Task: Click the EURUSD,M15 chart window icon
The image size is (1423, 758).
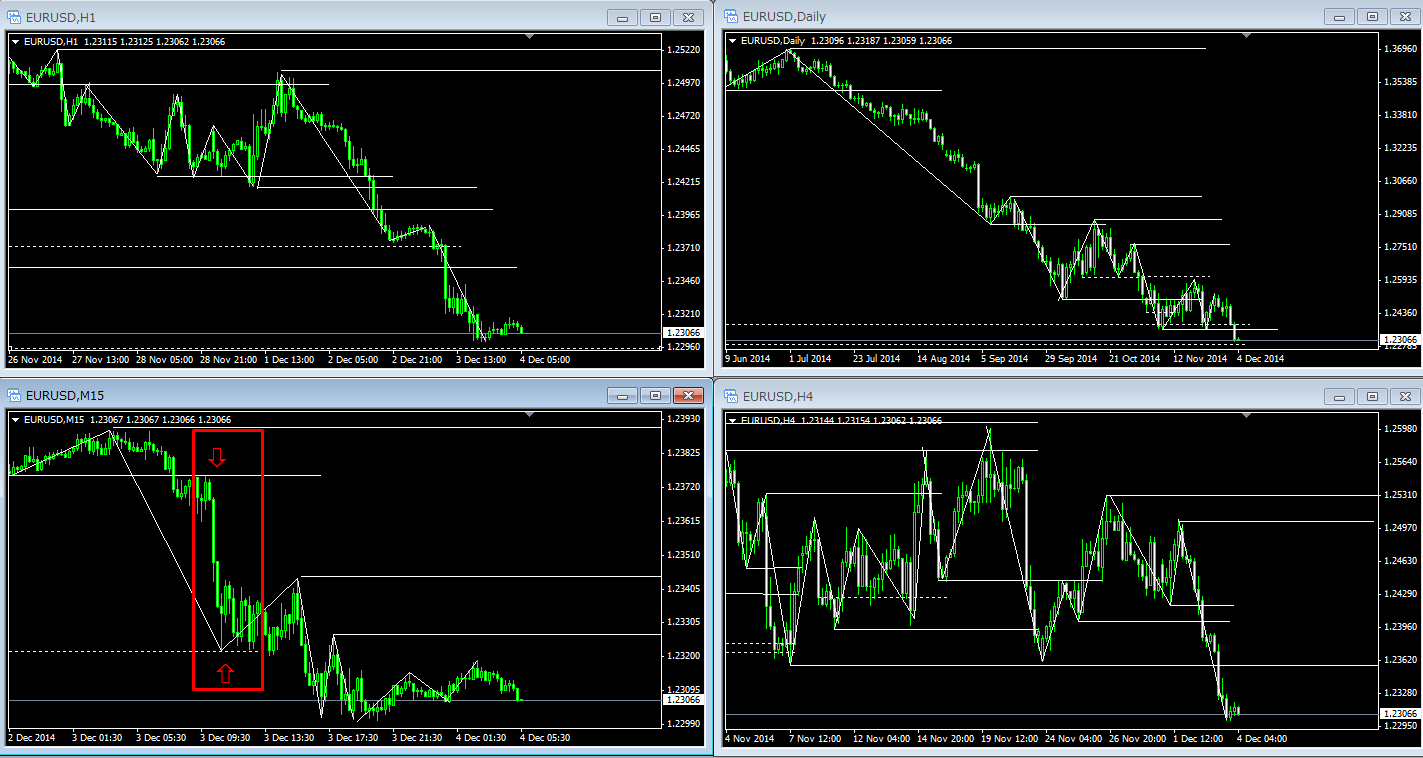Action: pyautogui.click(x=14, y=395)
